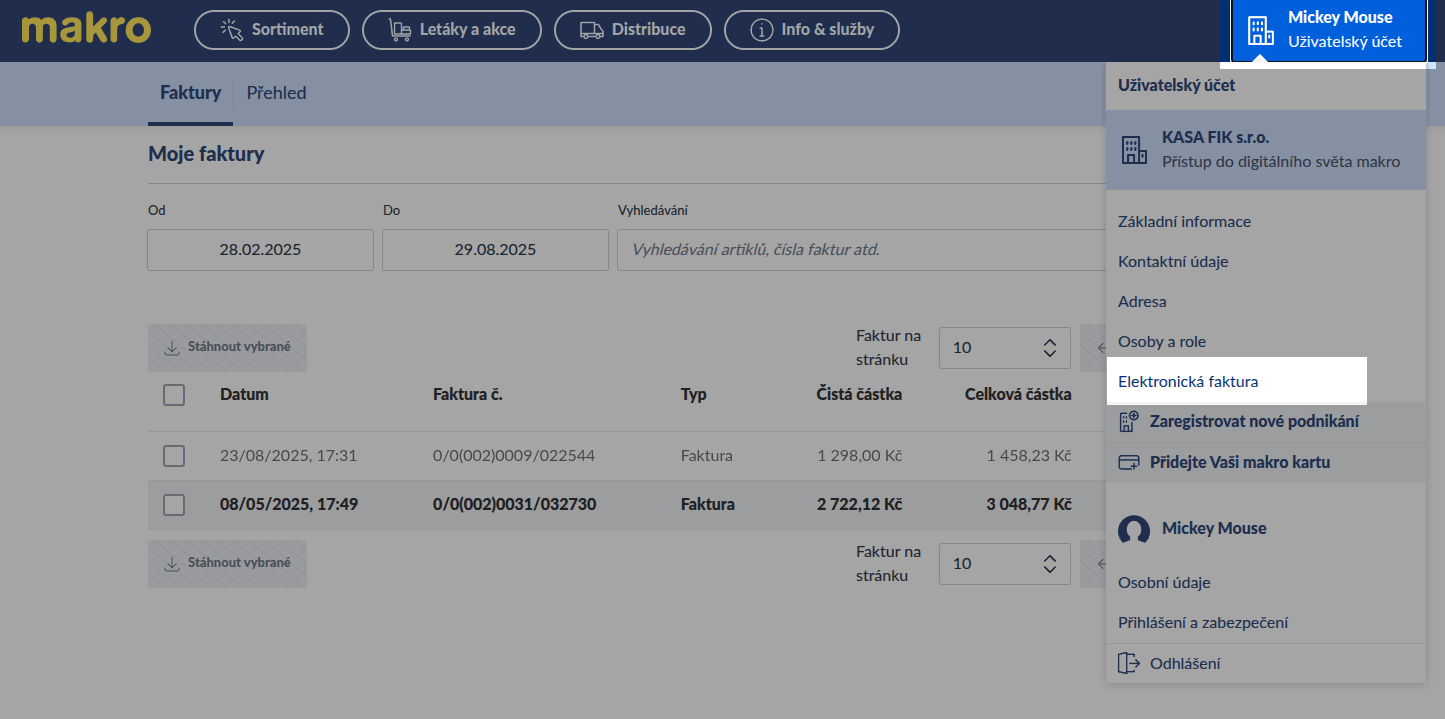Click the Mickey Mouse avatar icon
The image size is (1445, 719).
point(1134,530)
